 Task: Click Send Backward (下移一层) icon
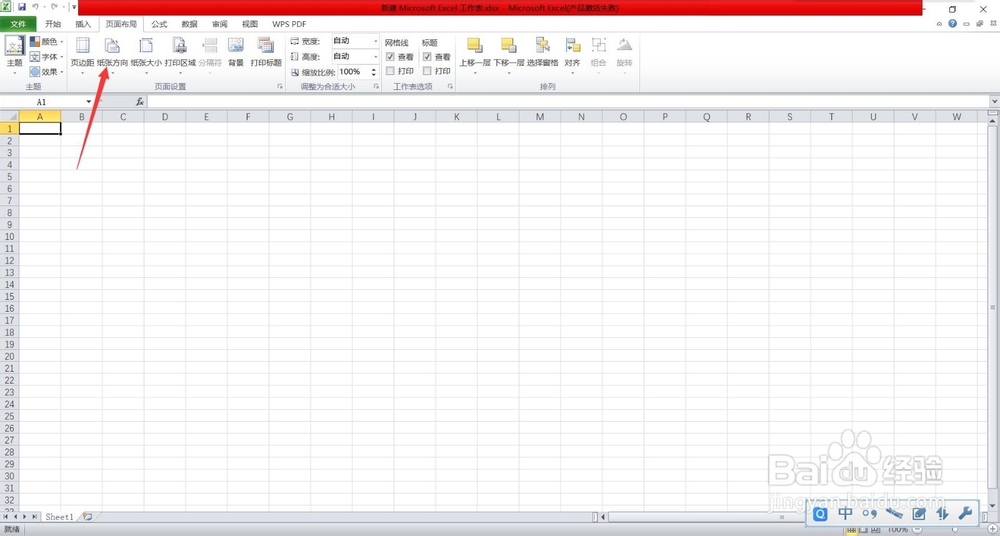[x=508, y=45]
